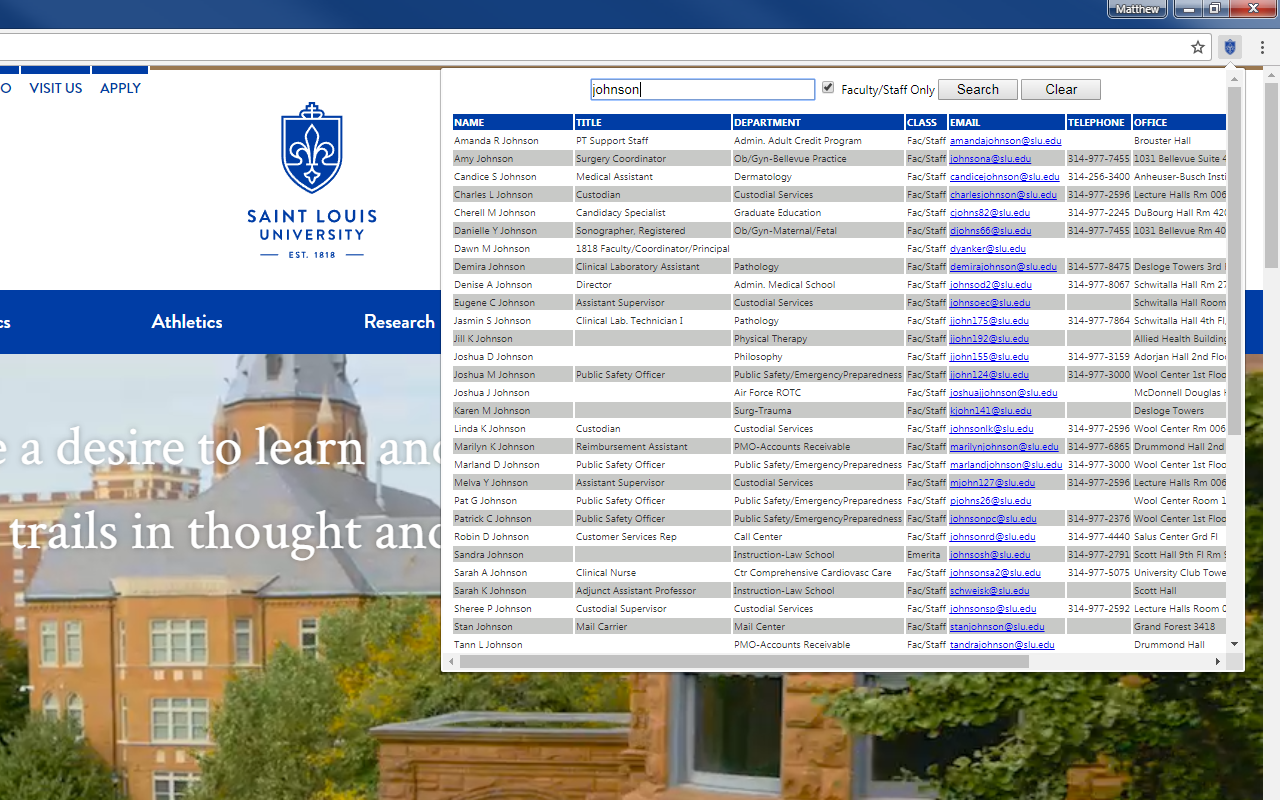Screen dimensions: 1280x800
Task: Click phone number 314-977-2245
Action: 1099,213
